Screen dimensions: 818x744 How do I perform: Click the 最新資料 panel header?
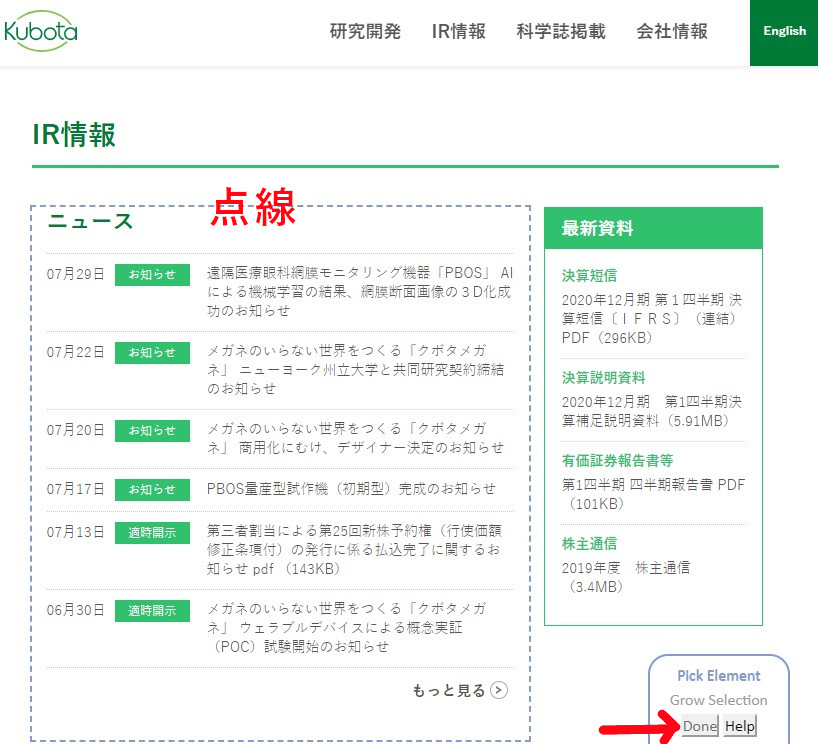[x=653, y=228]
